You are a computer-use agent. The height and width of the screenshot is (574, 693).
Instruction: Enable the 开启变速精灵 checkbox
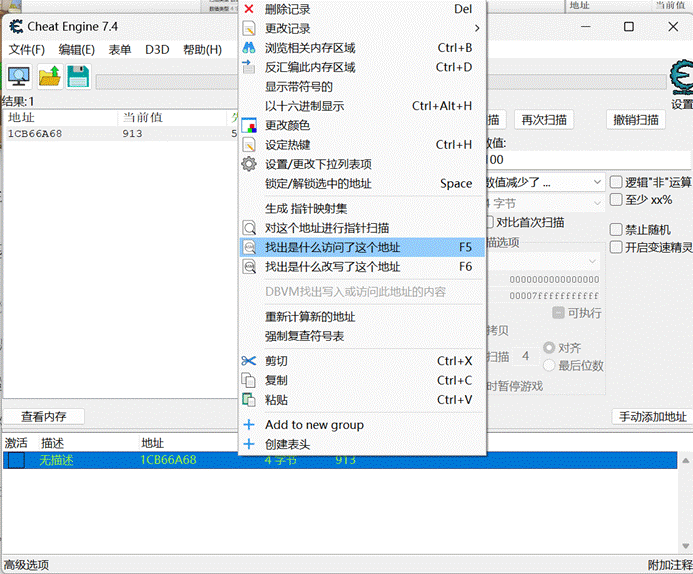[x=616, y=247]
